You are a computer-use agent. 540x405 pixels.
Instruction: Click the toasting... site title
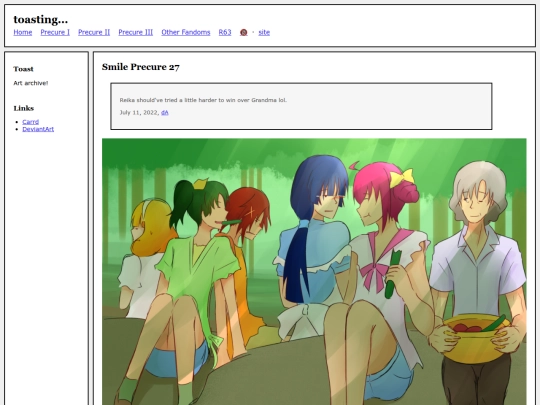(x=41, y=19)
